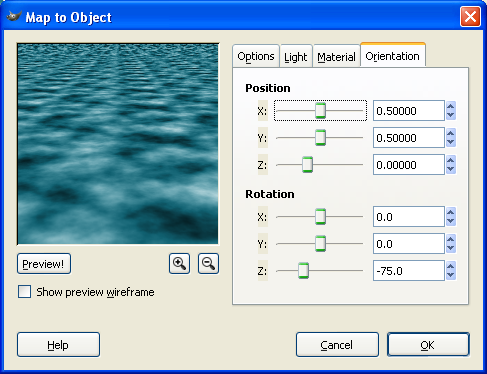This screenshot has height=374, width=487.
Task: Click the Rotation Z value field
Action: pyautogui.click(x=409, y=271)
